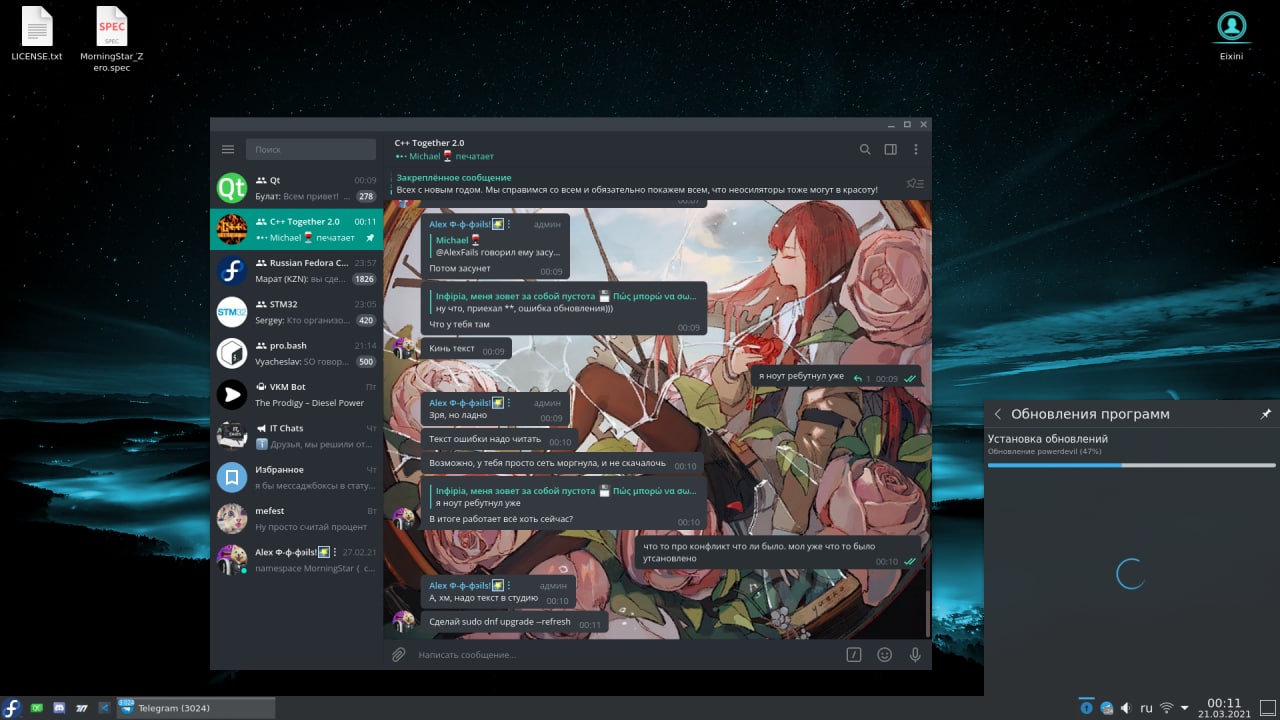The image size is (1280, 720).
Task: Open the Wi-Fi network tray icon
Action: tap(1166, 708)
